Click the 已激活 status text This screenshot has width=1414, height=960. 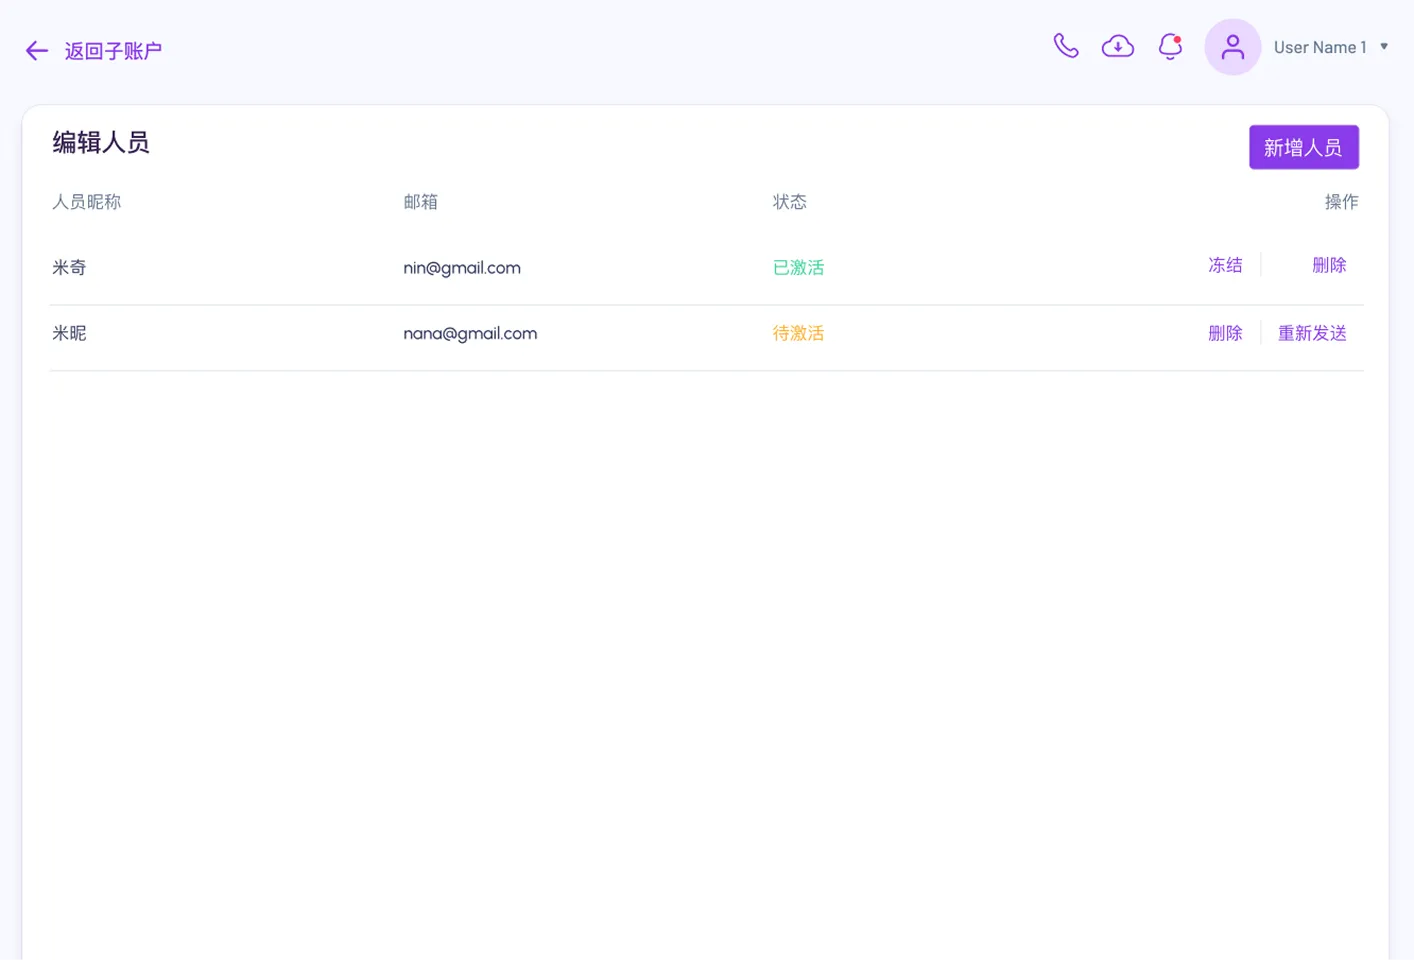pos(798,268)
